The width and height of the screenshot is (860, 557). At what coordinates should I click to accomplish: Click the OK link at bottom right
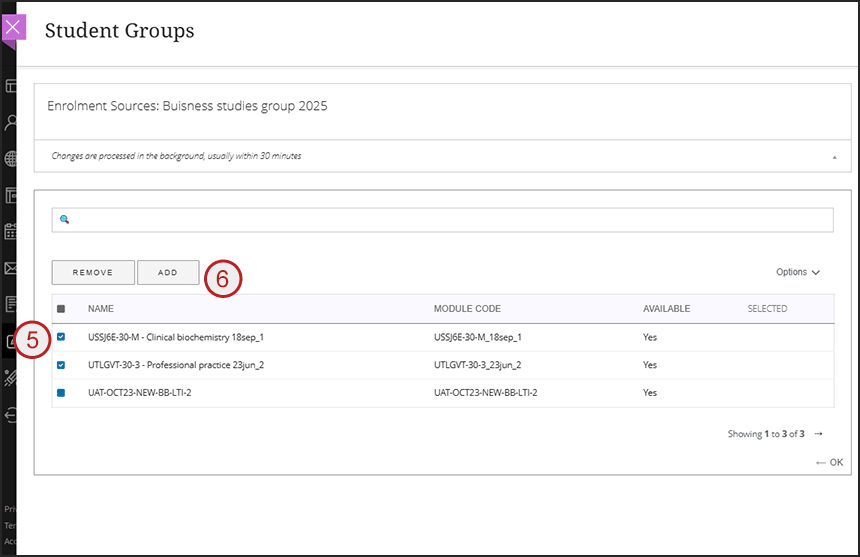coord(829,462)
